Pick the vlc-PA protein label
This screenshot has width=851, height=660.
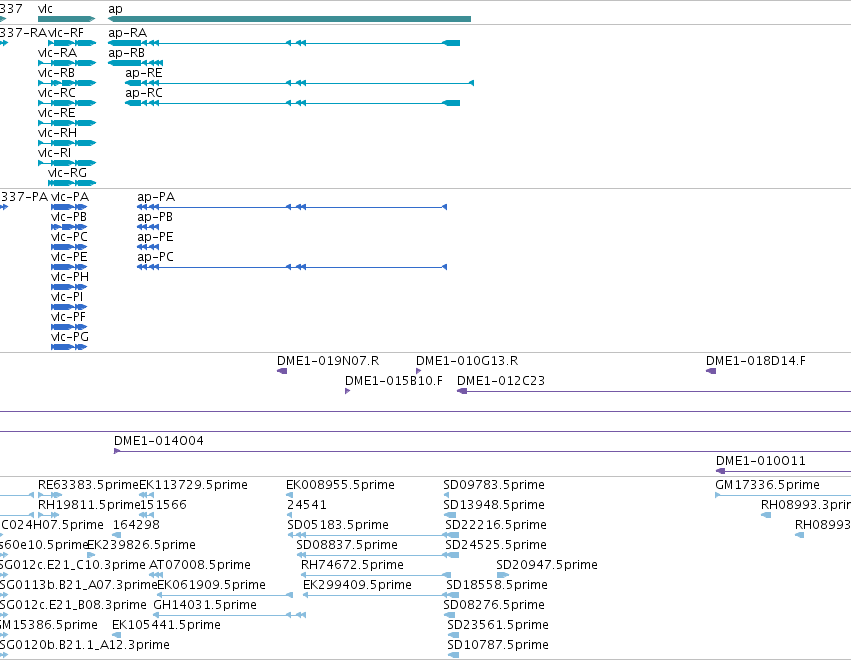pyautogui.click(x=70, y=196)
